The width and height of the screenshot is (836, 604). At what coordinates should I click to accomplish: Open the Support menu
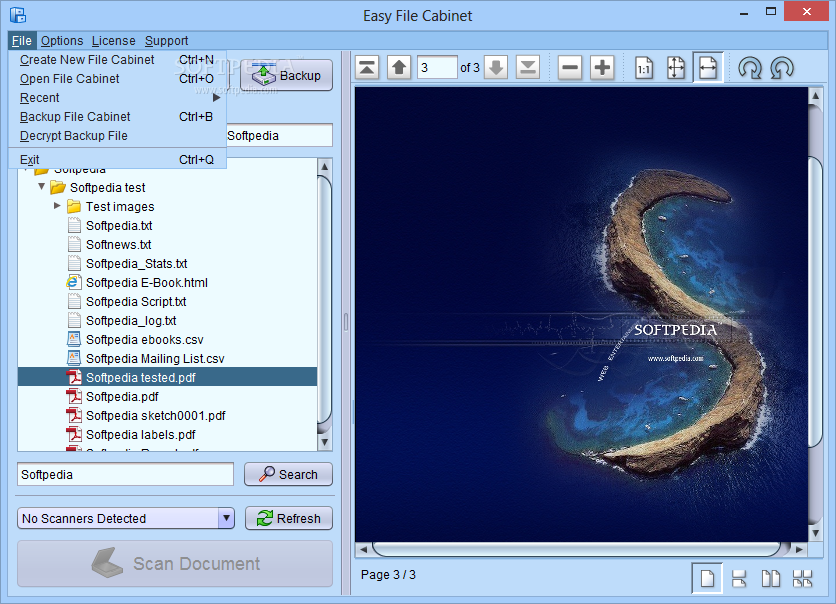166,41
